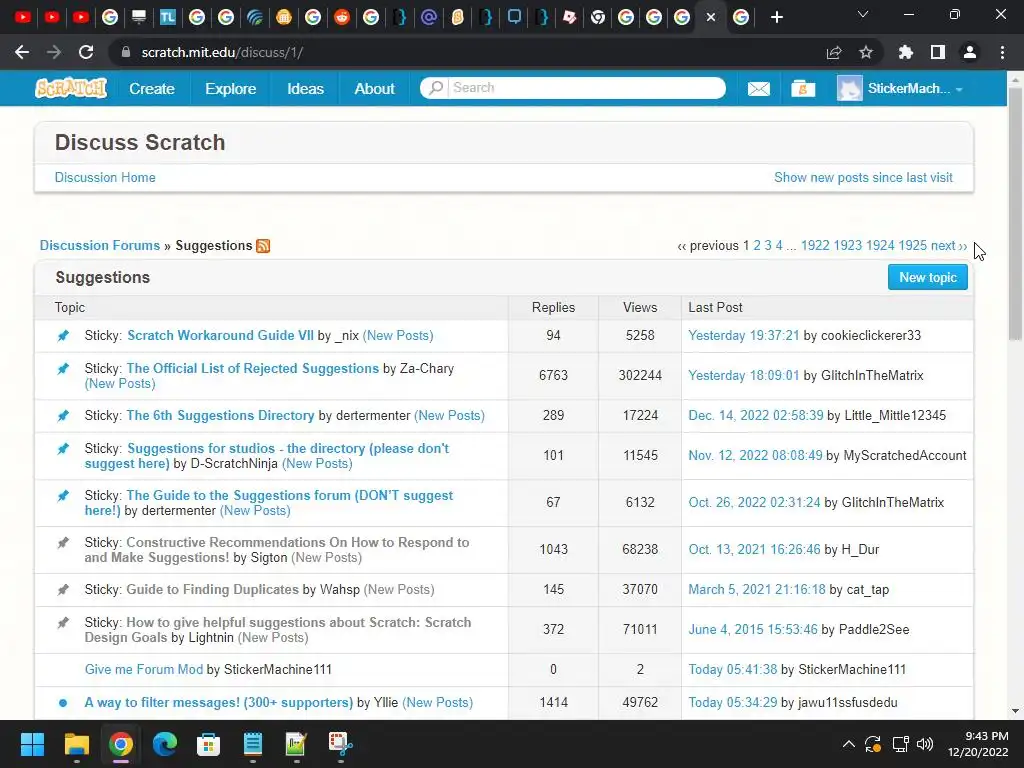Click the 302244 views cell
The width and height of the screenshot is (1024, 768).
click(640, 376)
